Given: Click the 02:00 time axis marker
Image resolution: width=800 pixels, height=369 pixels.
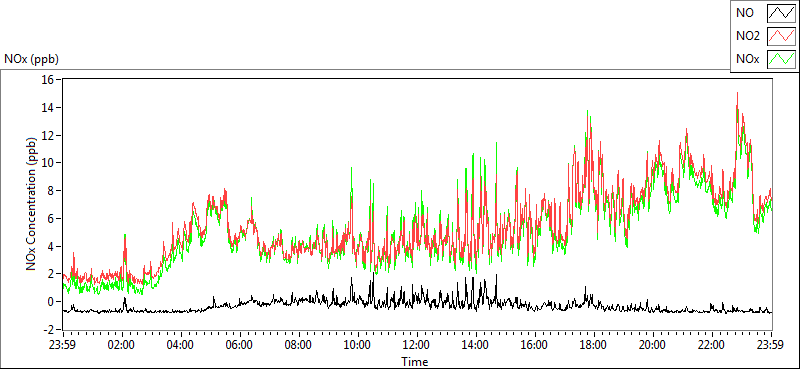Looking at the screenshot, I should click(x=122, y=345).
